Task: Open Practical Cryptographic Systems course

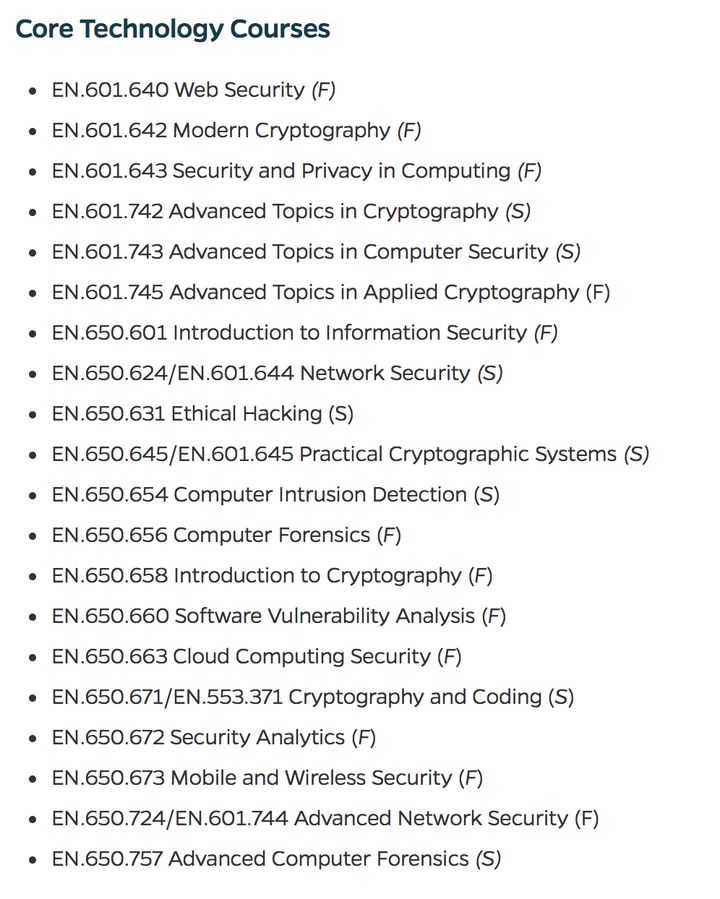Action: pos(350,454)
